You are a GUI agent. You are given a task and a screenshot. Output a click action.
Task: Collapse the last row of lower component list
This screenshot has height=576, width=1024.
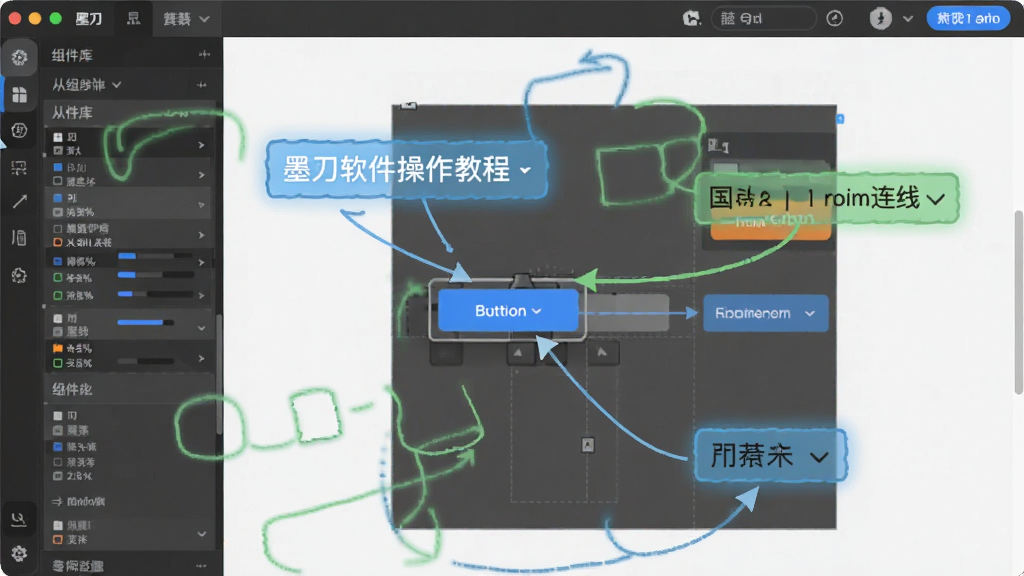click(x=201, y=534)
